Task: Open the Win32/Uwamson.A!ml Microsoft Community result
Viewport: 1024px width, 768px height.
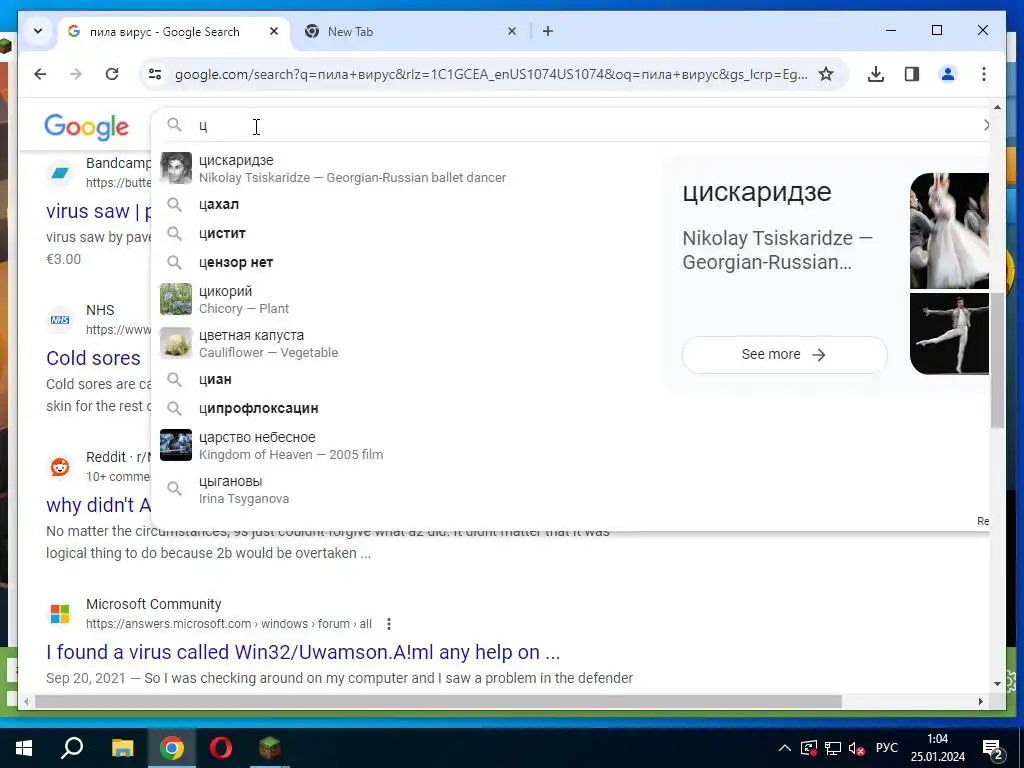Action: (x=303, y=652)
